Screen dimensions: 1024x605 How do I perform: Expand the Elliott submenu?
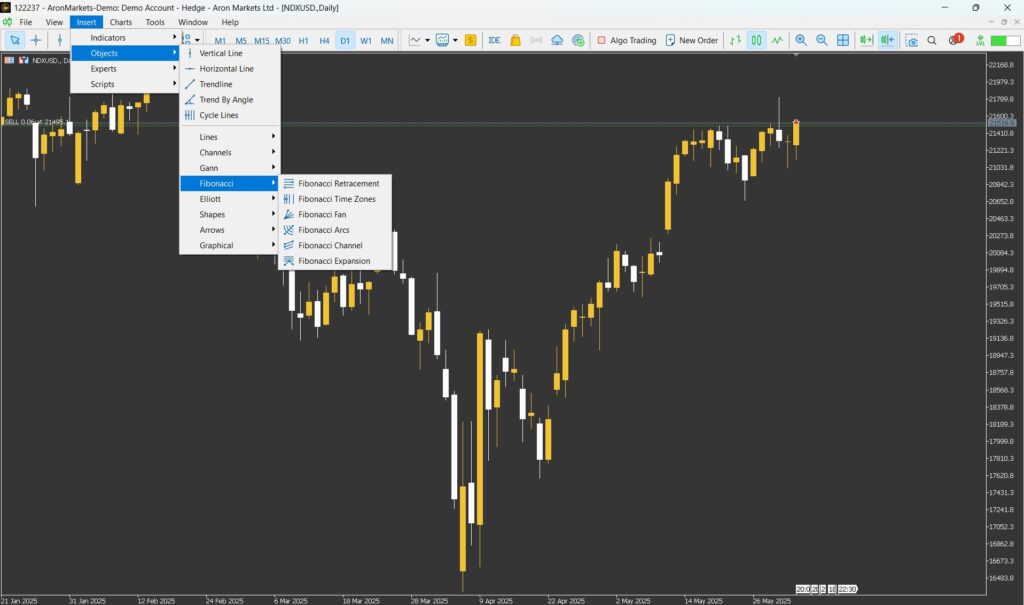(229, 199)
